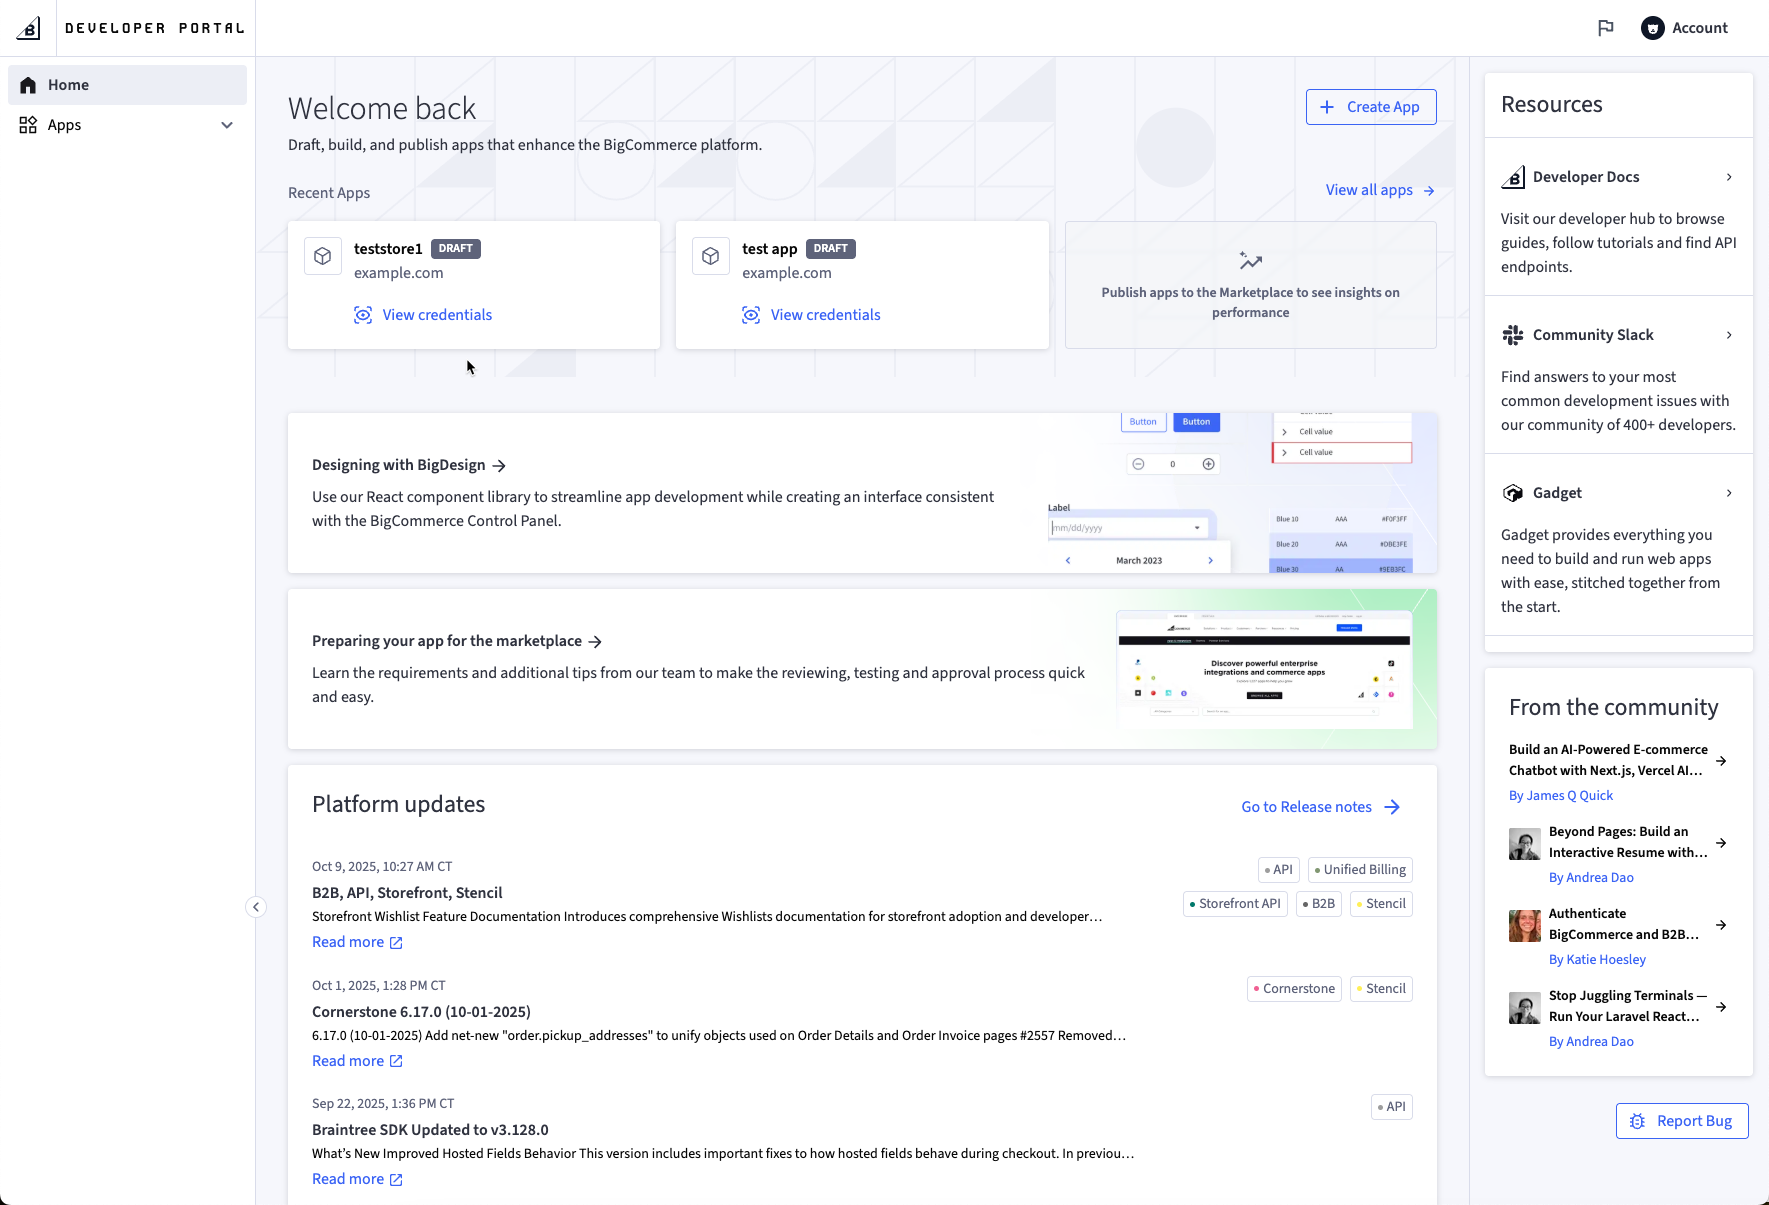Click the Developer Docs chevron

coord(1729,177)
